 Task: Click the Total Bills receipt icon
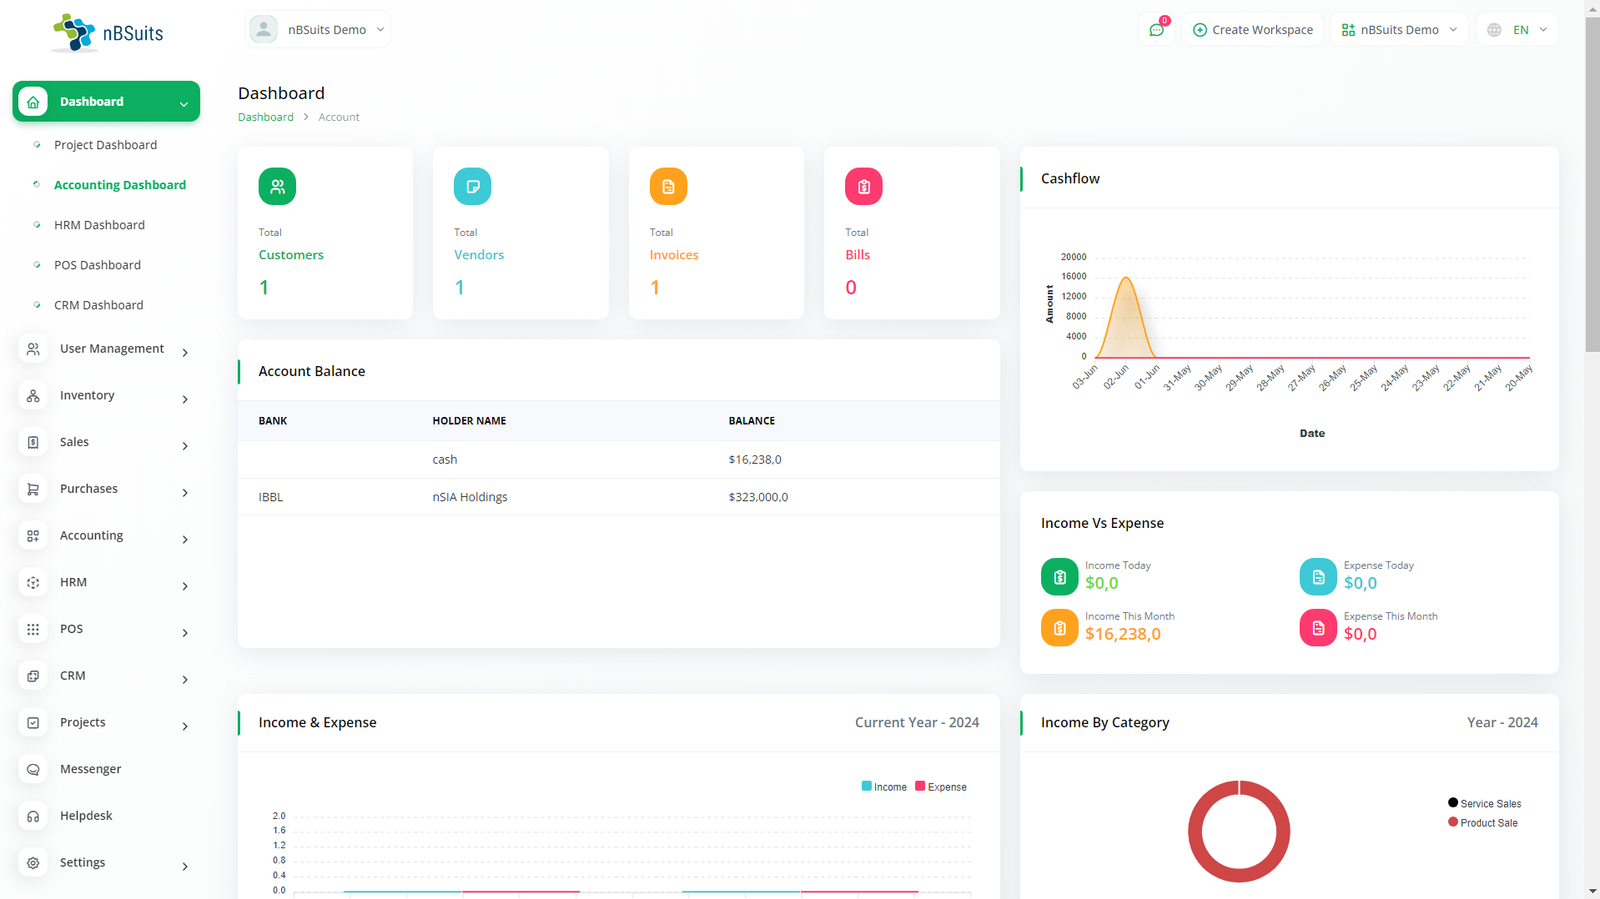(x=863, y=186)
